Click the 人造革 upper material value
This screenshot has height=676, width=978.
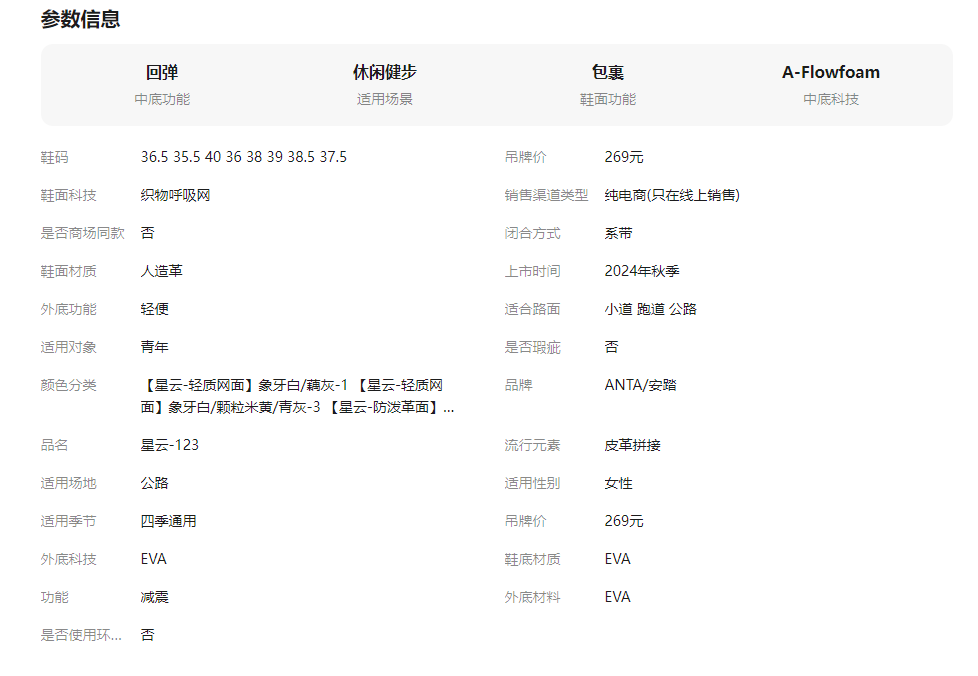coord(161,271)
